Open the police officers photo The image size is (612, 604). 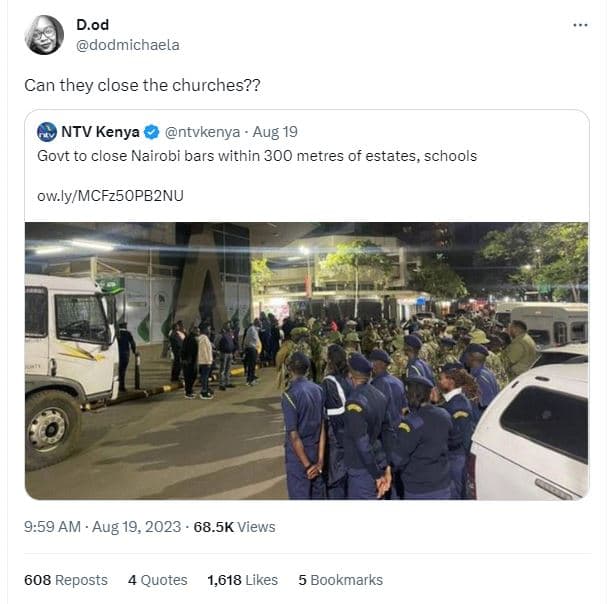(x=306, y=360)
